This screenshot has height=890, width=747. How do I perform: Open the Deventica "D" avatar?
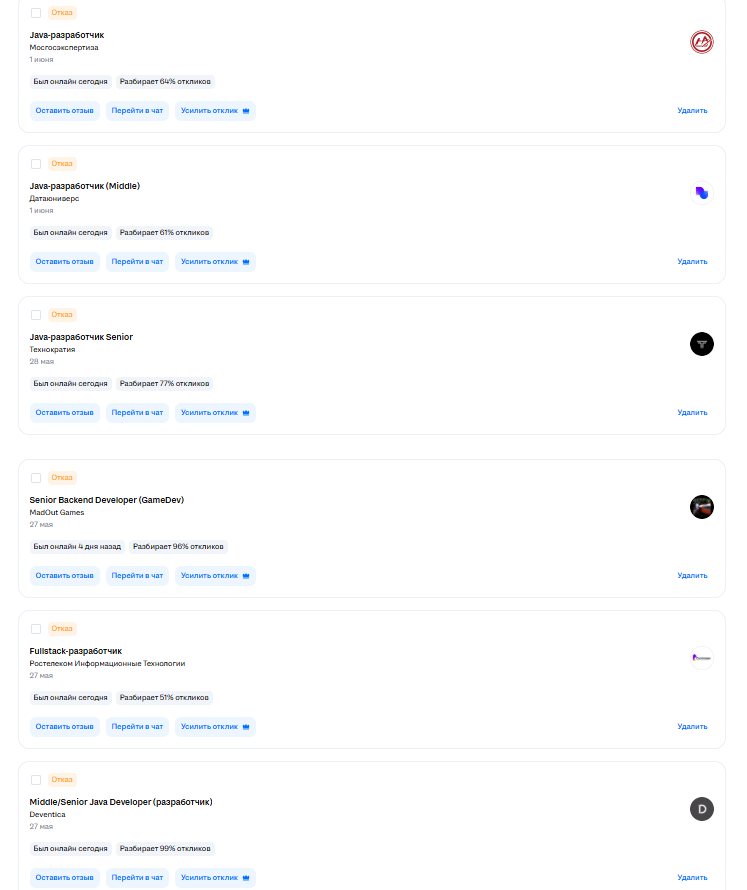coord(702,809)
